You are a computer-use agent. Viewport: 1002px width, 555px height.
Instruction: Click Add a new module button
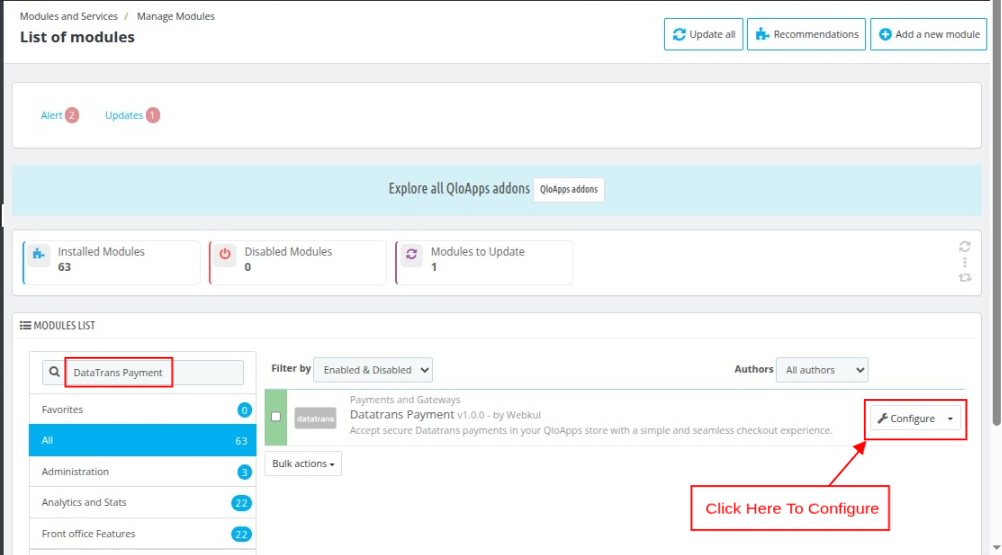point(928,34)
